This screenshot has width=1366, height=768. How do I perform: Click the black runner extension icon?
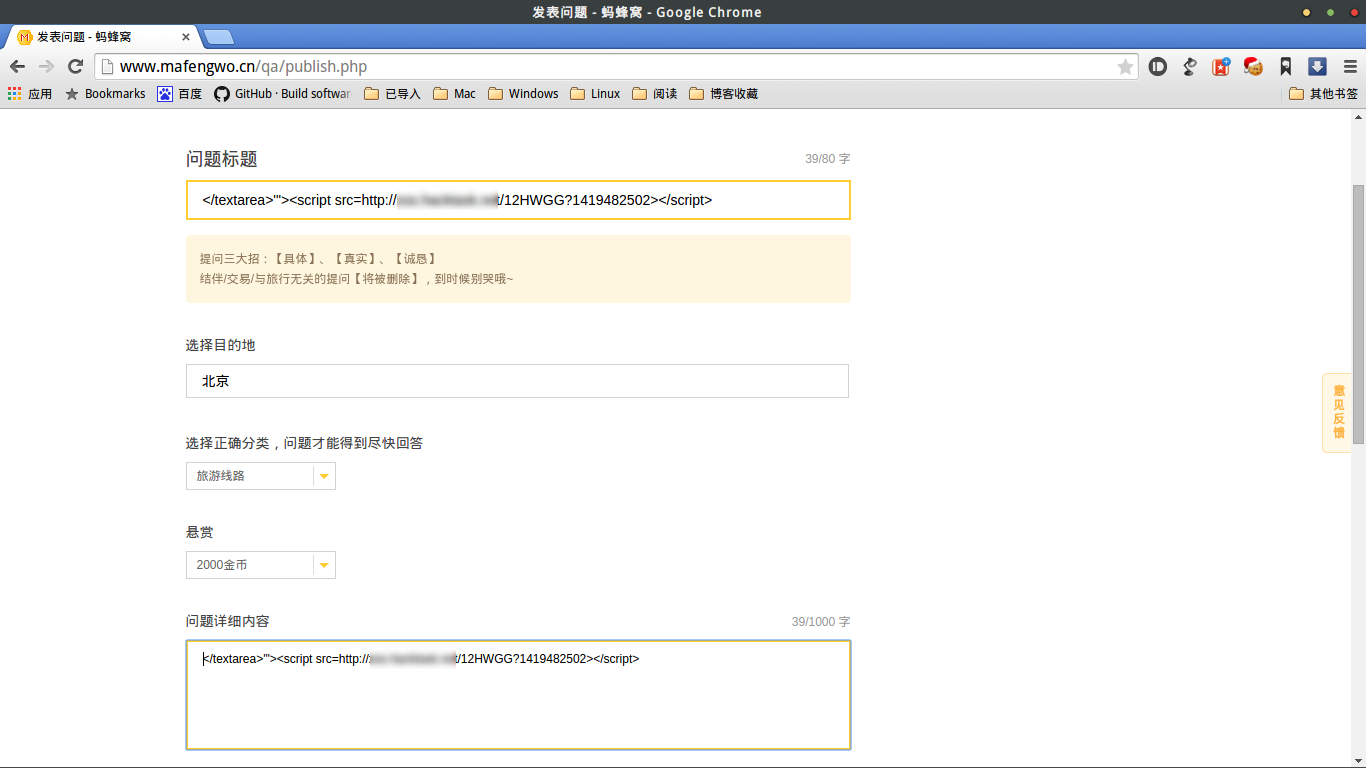coord(1190,67)
